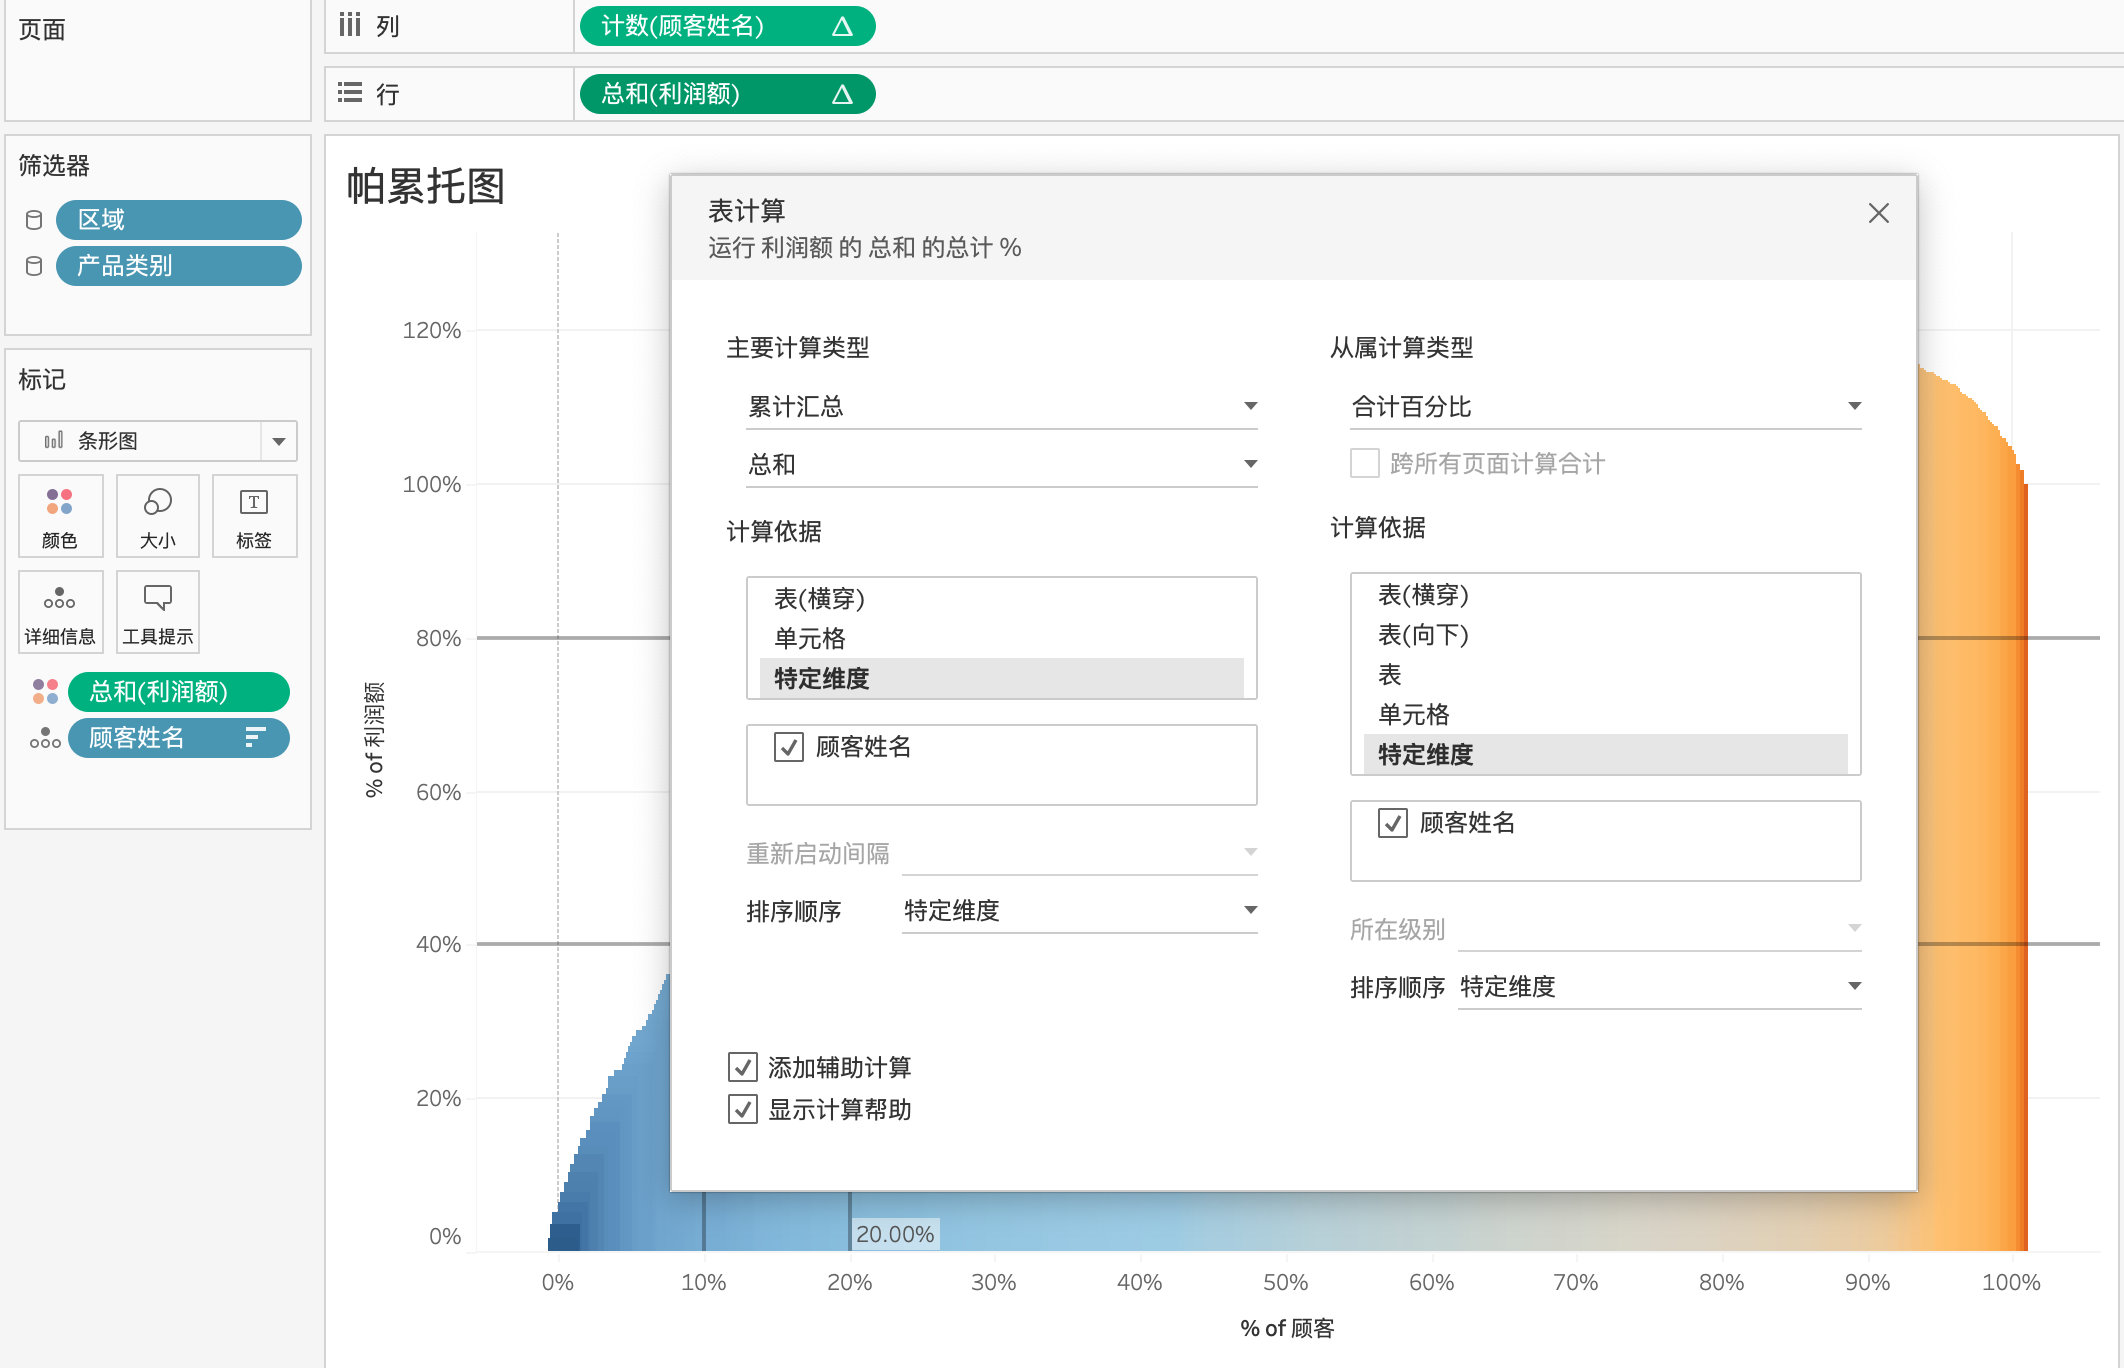Disable 添加辅助计算 checkbox

(742, 1068)
